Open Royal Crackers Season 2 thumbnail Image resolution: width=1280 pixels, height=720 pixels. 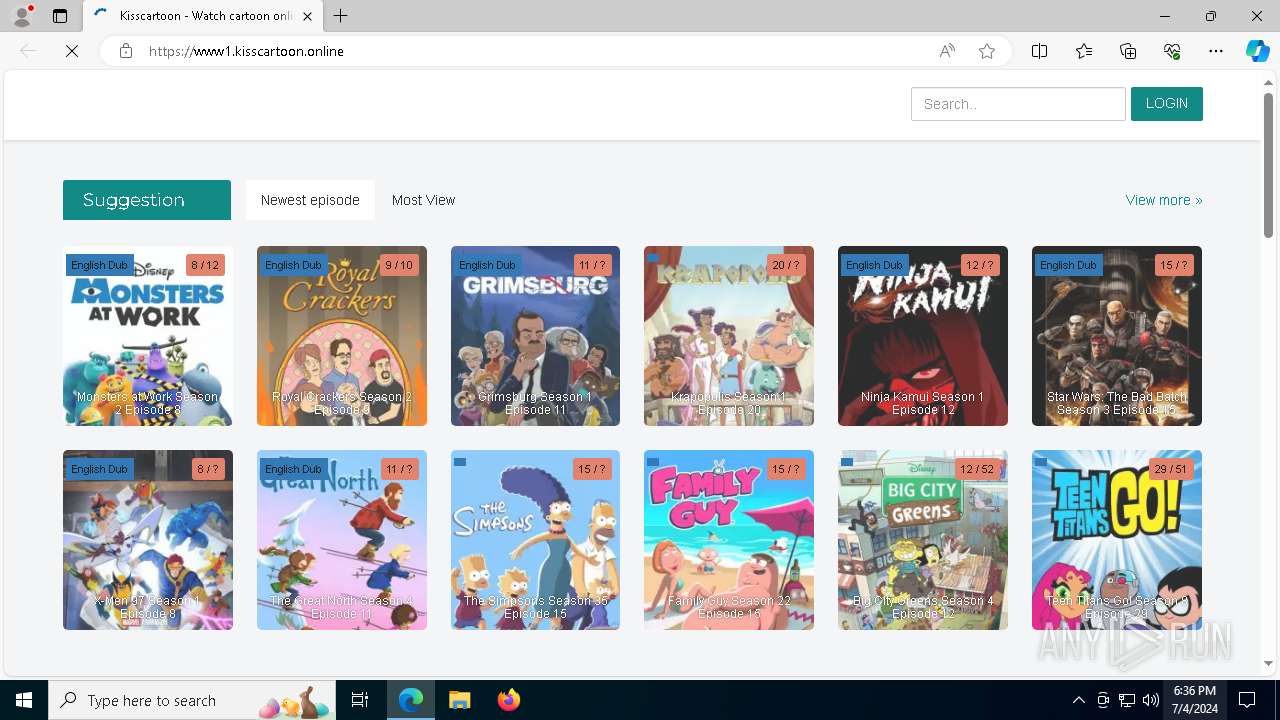[x=342, y=336]
